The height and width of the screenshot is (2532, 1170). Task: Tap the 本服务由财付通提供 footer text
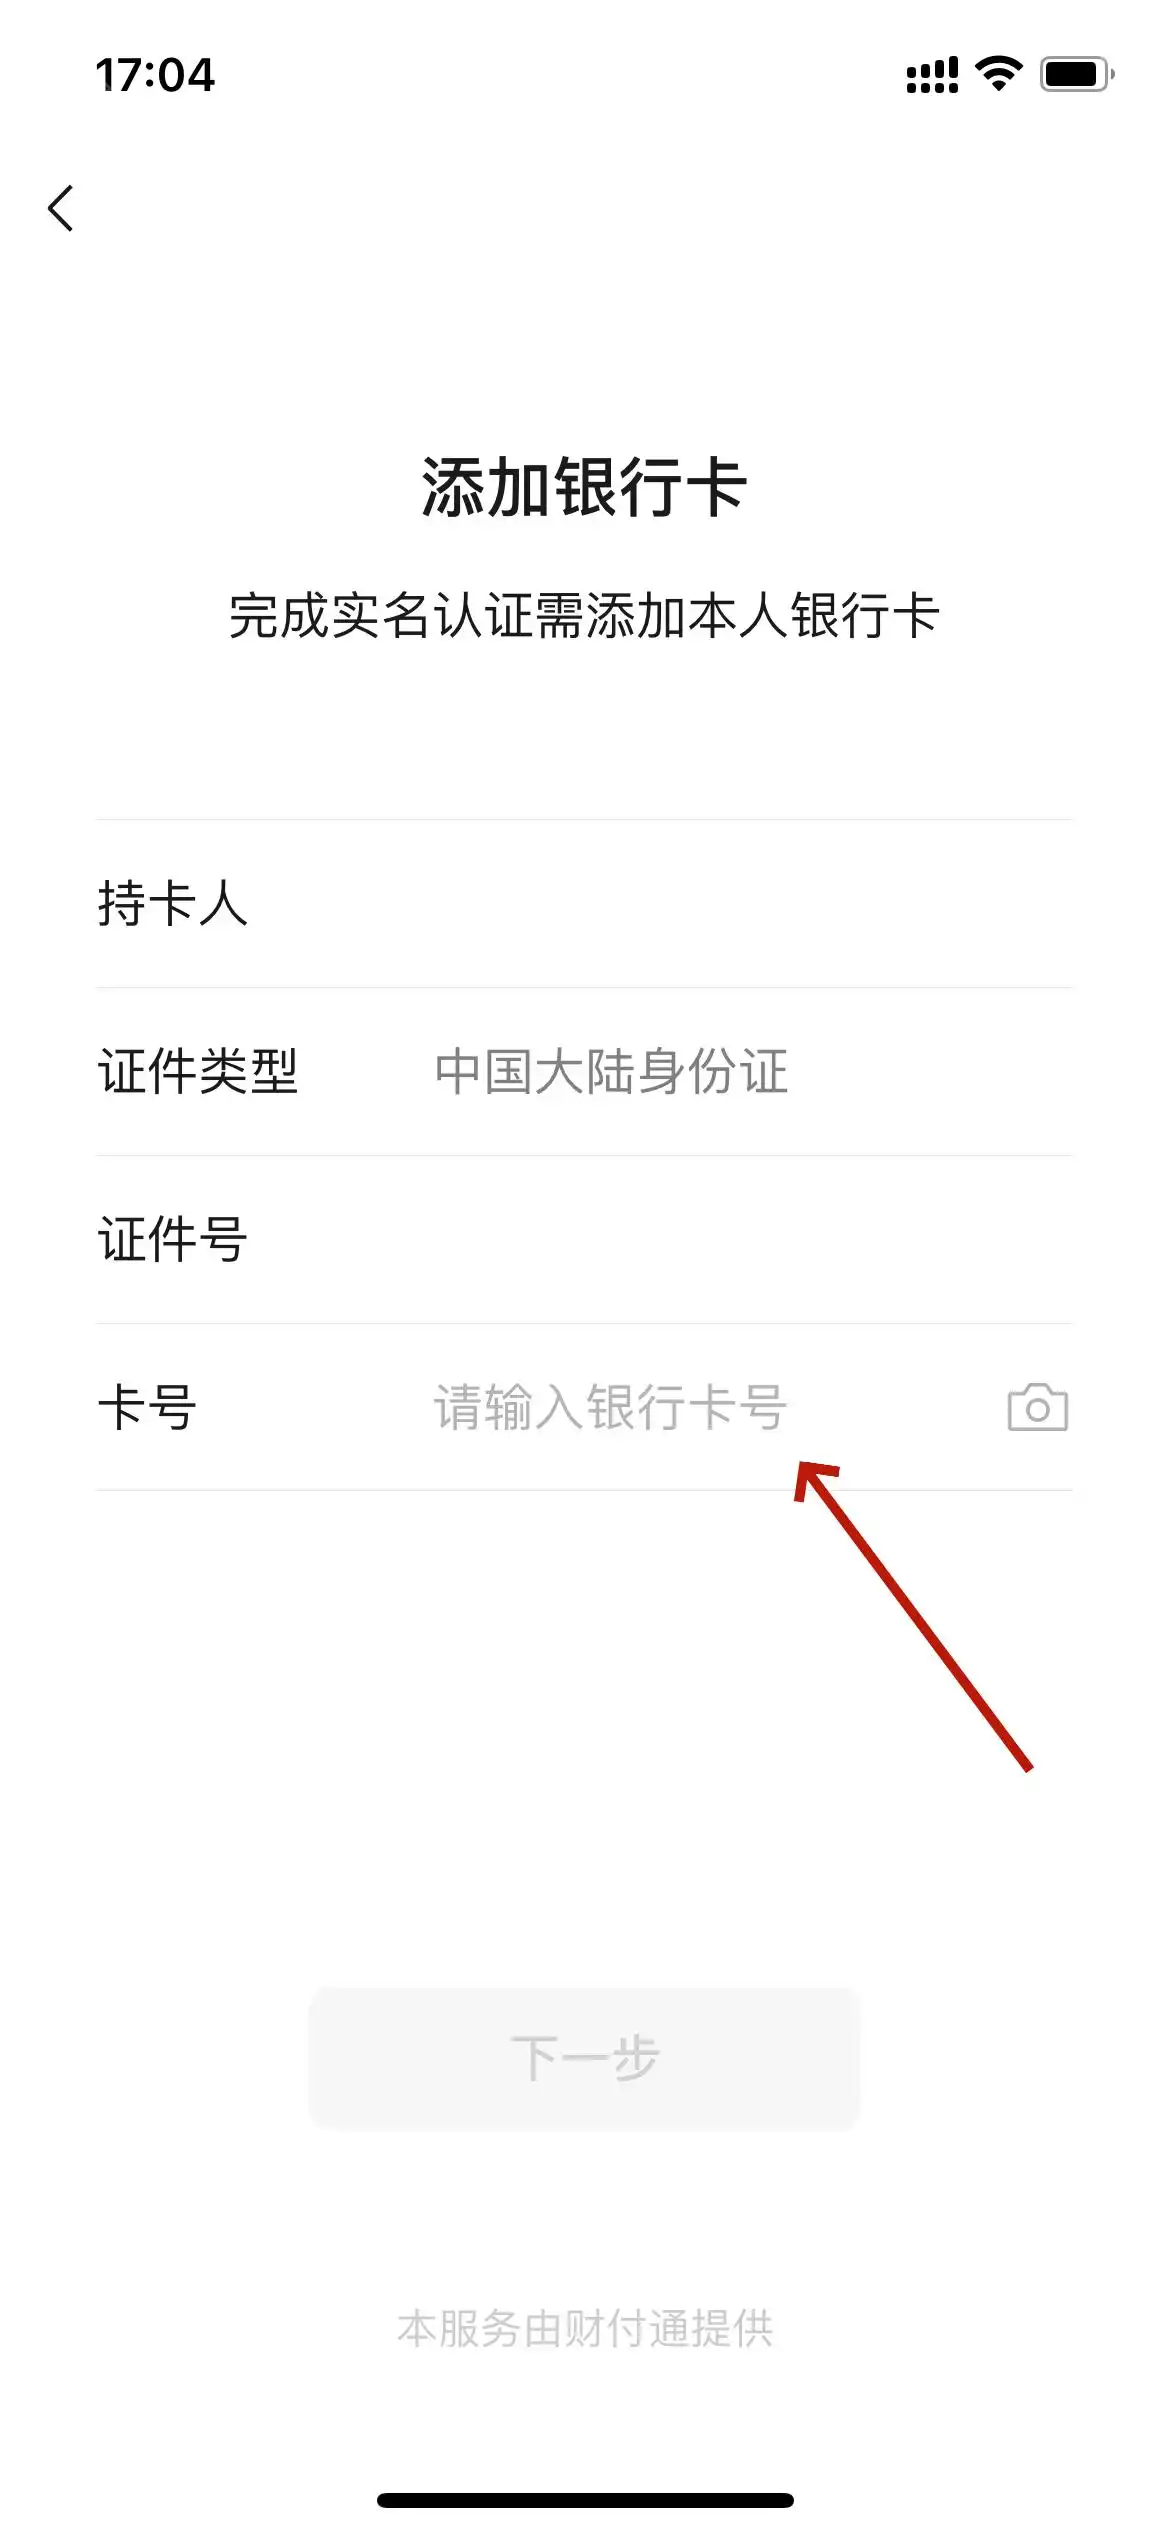click(585, 2328)
